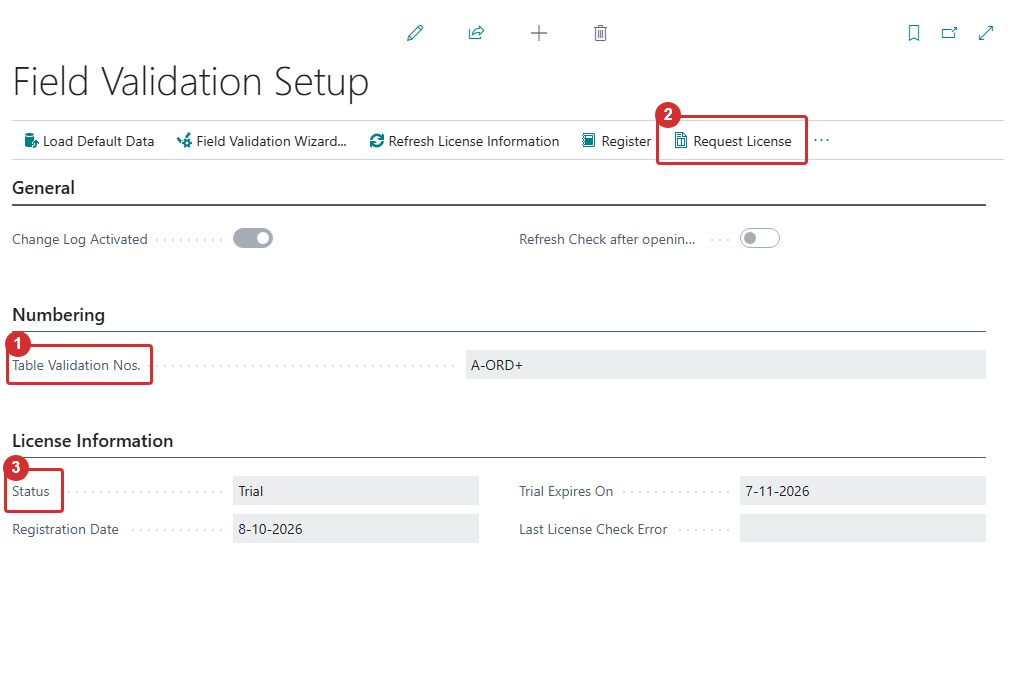
Task: Open page in new window icon
Action: (x=949, y=33)
